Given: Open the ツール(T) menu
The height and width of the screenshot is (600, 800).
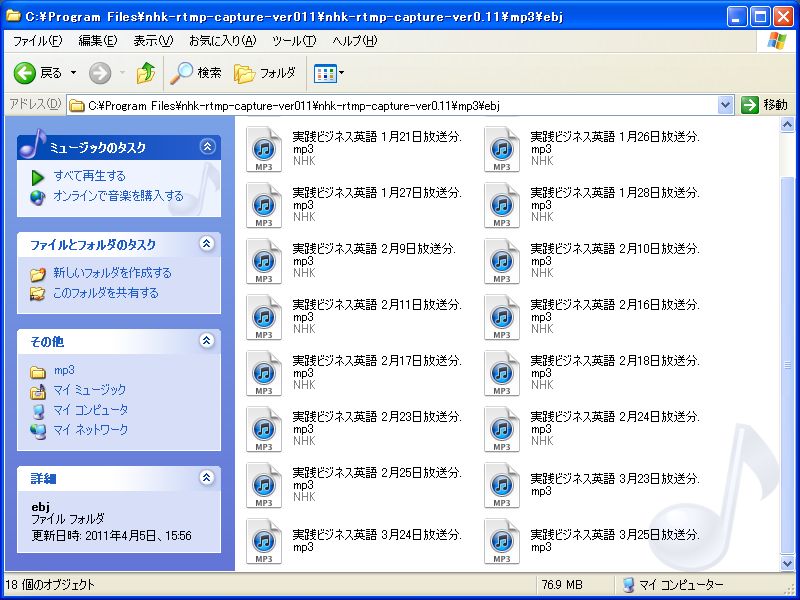Looking at the screenshot, I should pos(294,41).
